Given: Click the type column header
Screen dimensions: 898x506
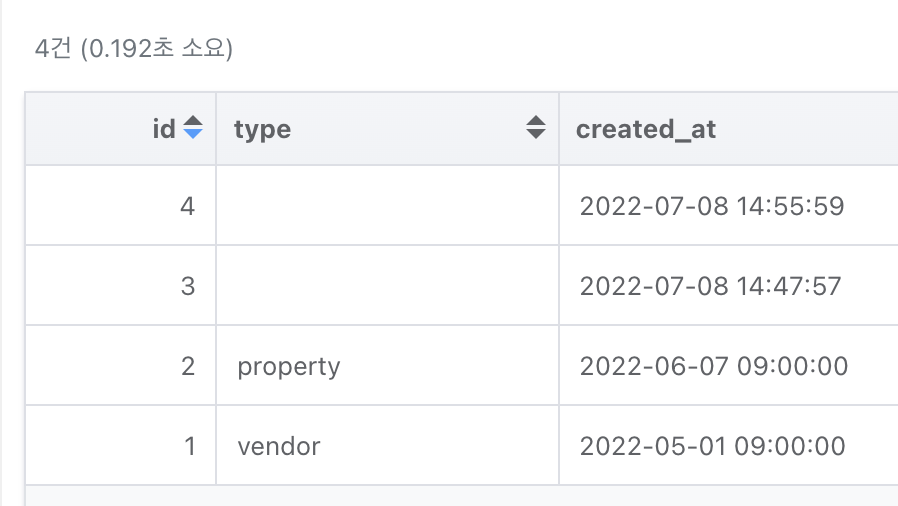Looking at the screenshot, I should (388, 129).
